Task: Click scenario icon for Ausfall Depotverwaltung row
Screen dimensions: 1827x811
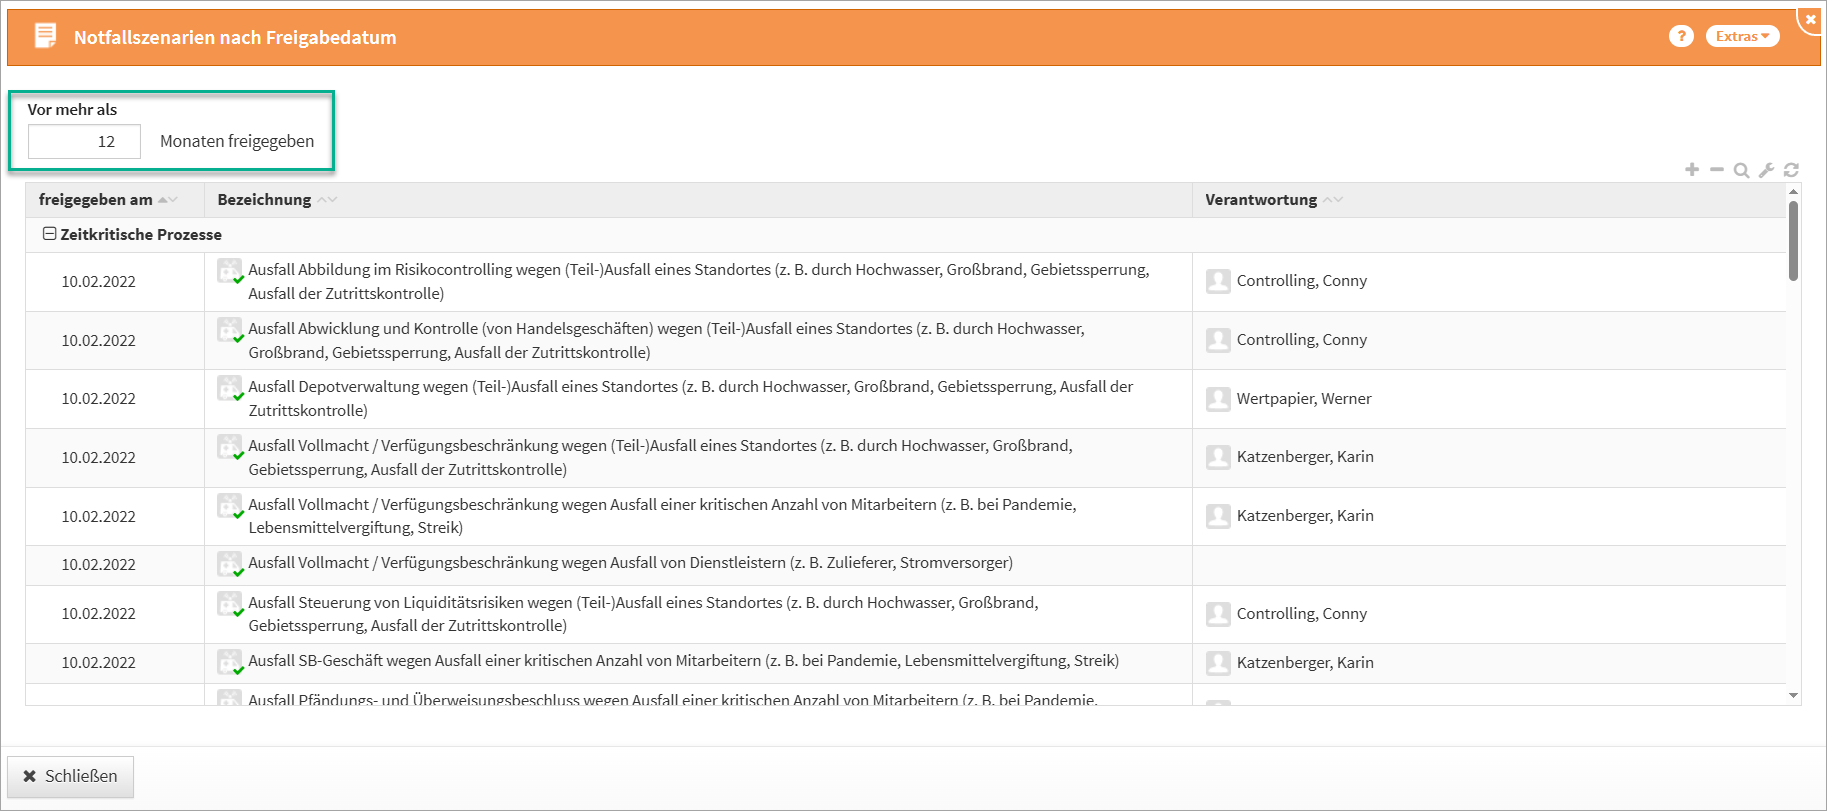Action: [x=230, y=388]
